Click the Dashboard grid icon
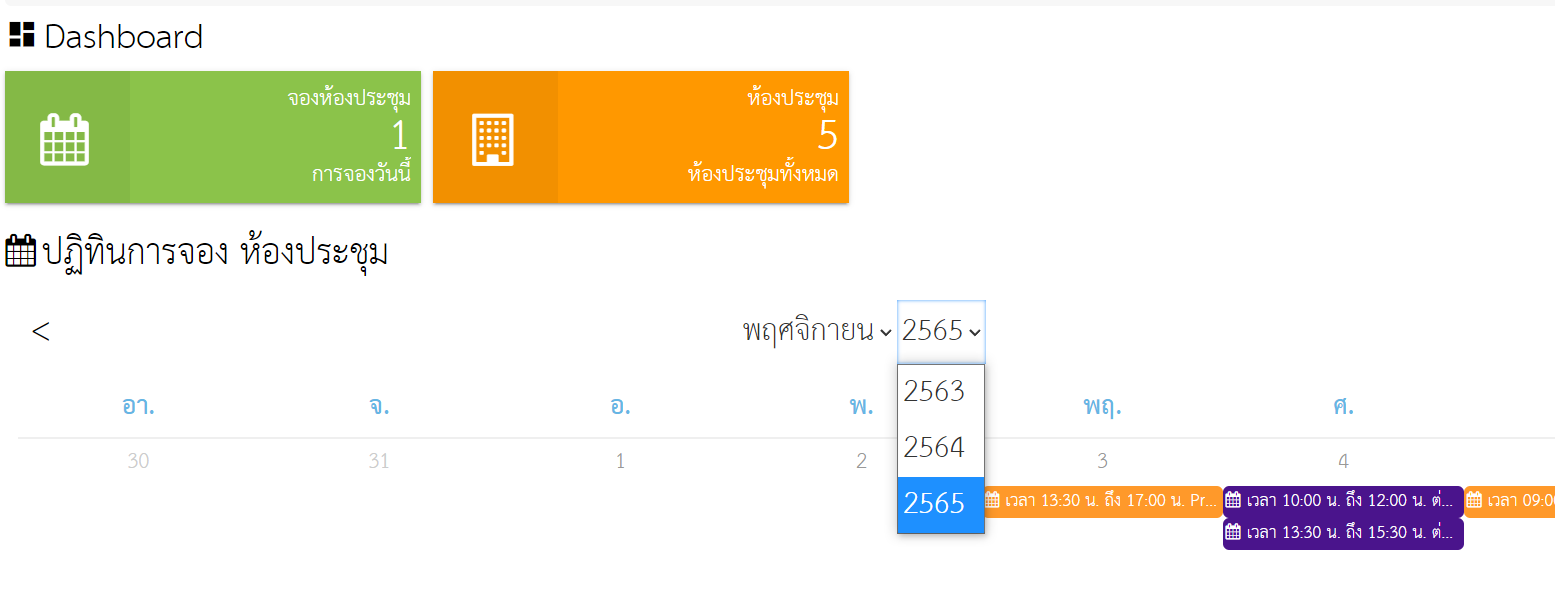The height and width of the screenshot is (605, 1555). (21, 35)
